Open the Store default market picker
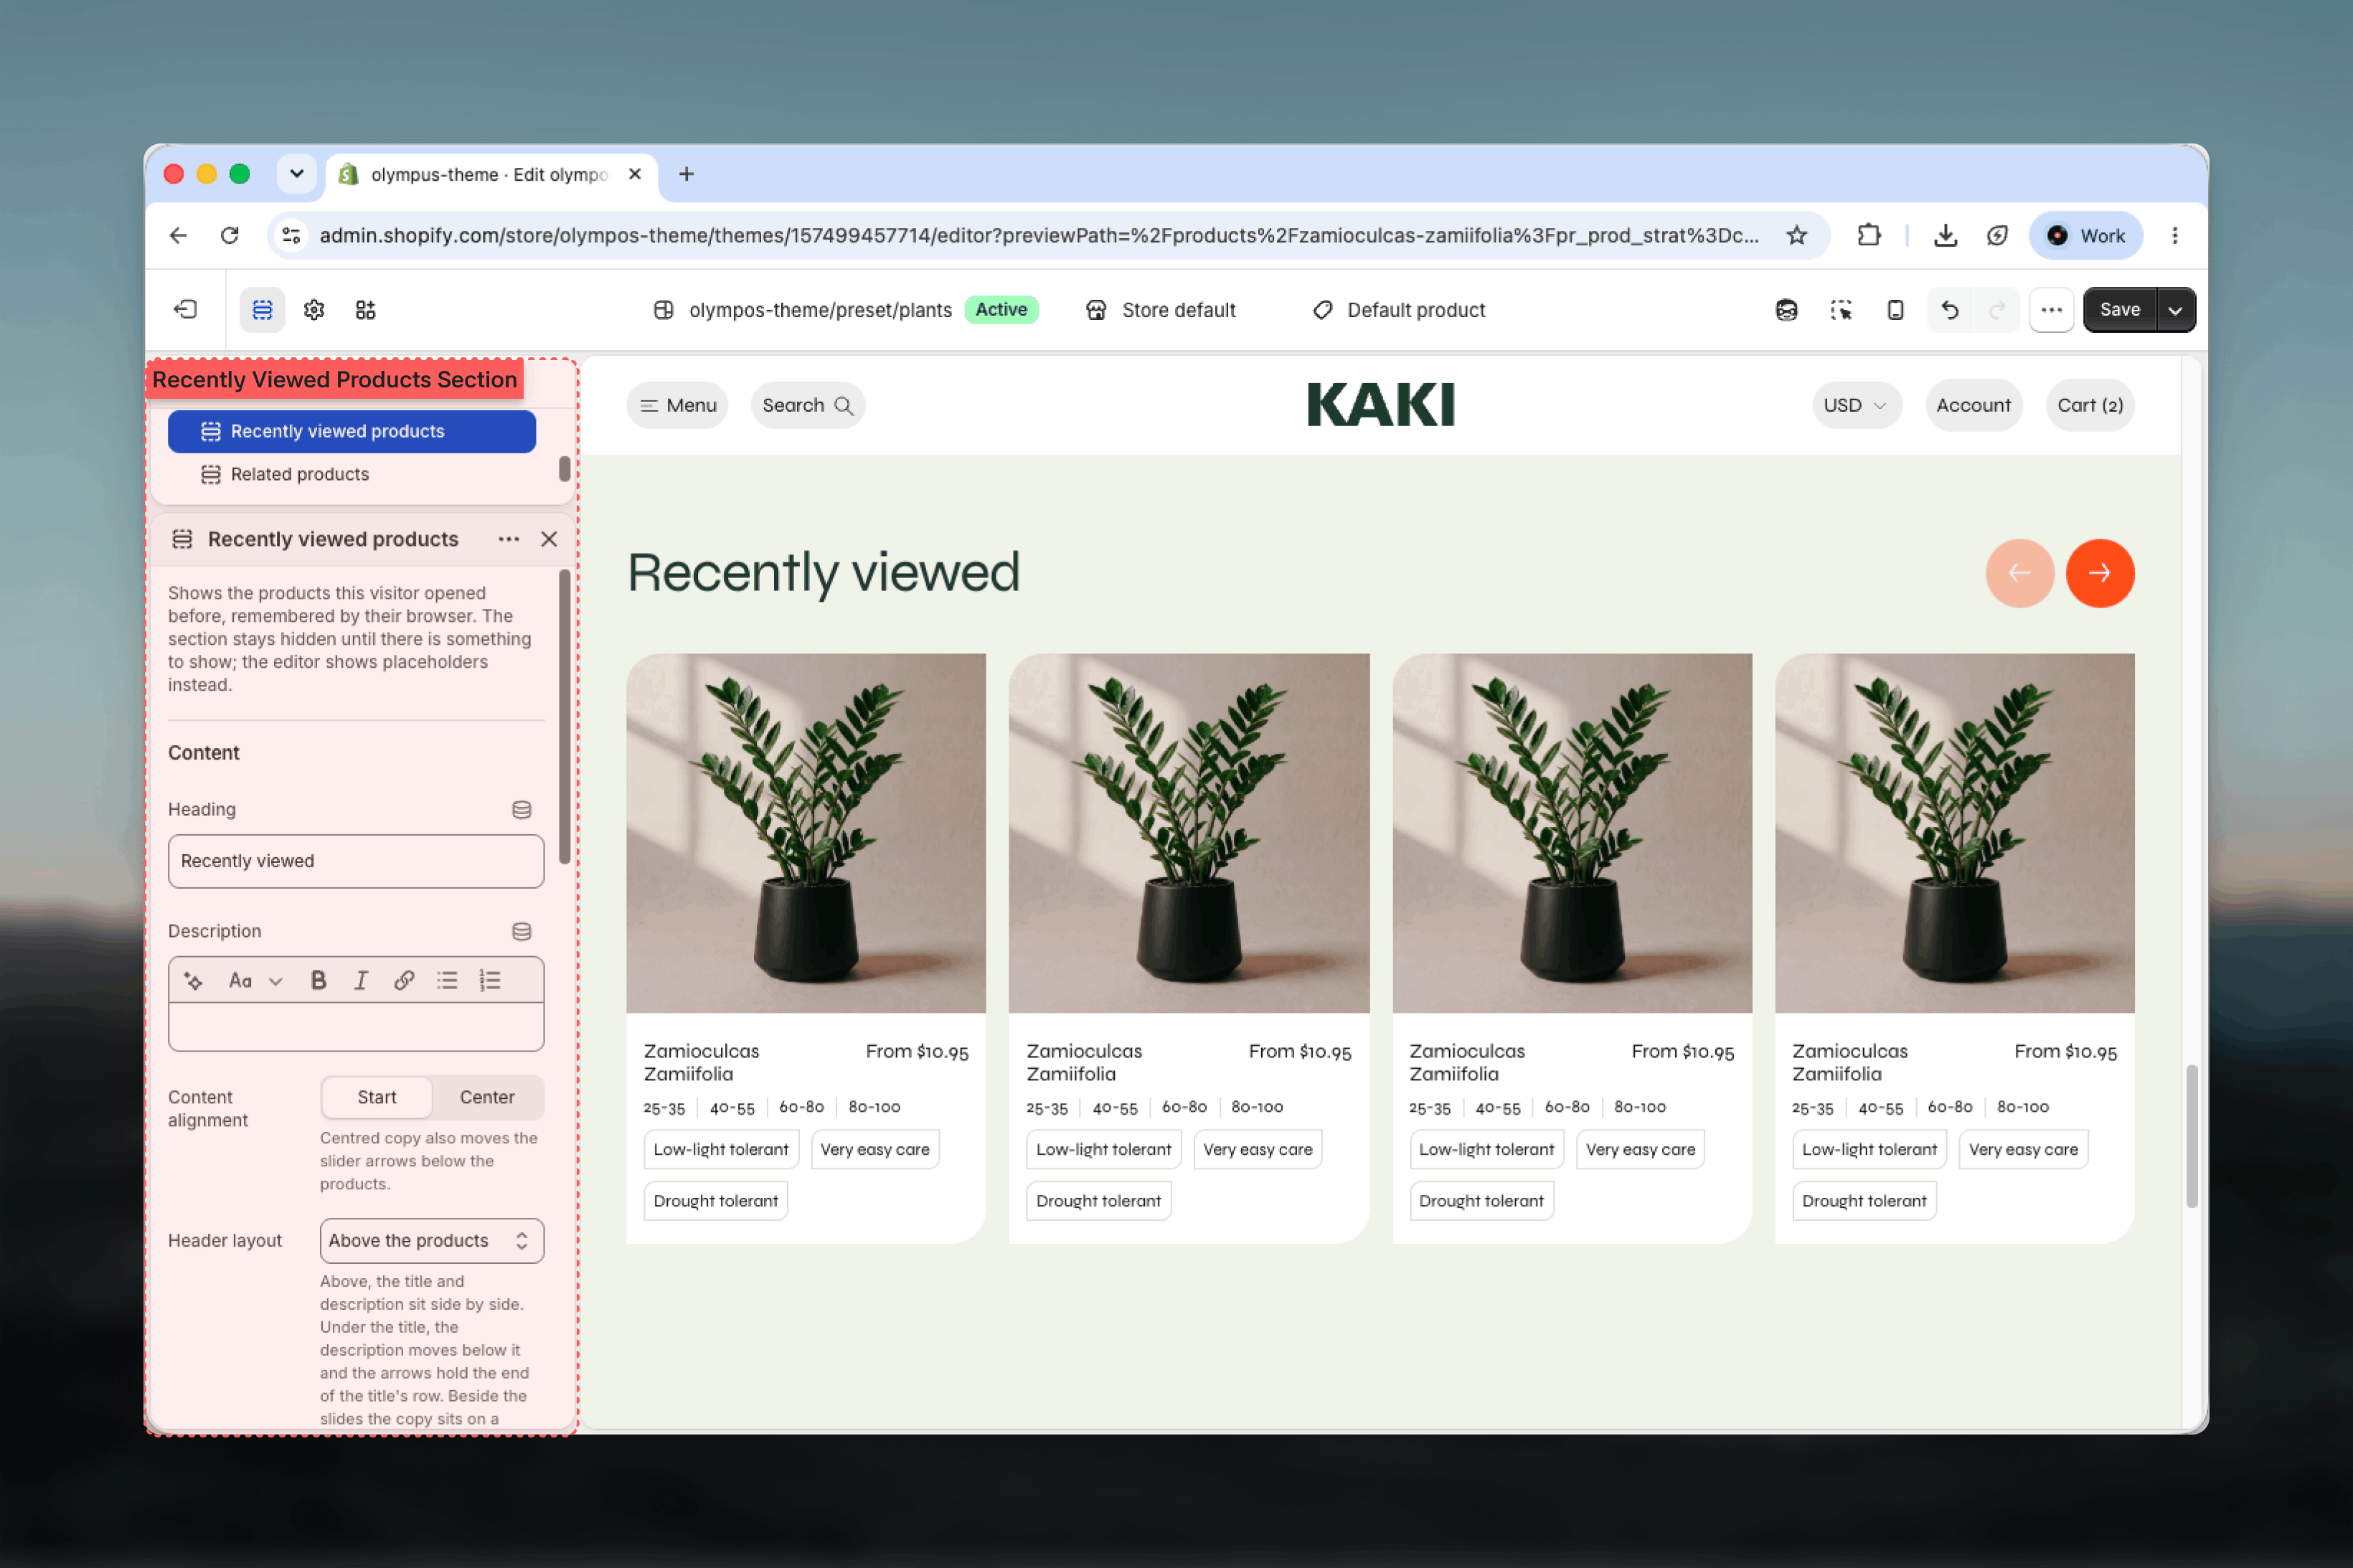 1161,310
